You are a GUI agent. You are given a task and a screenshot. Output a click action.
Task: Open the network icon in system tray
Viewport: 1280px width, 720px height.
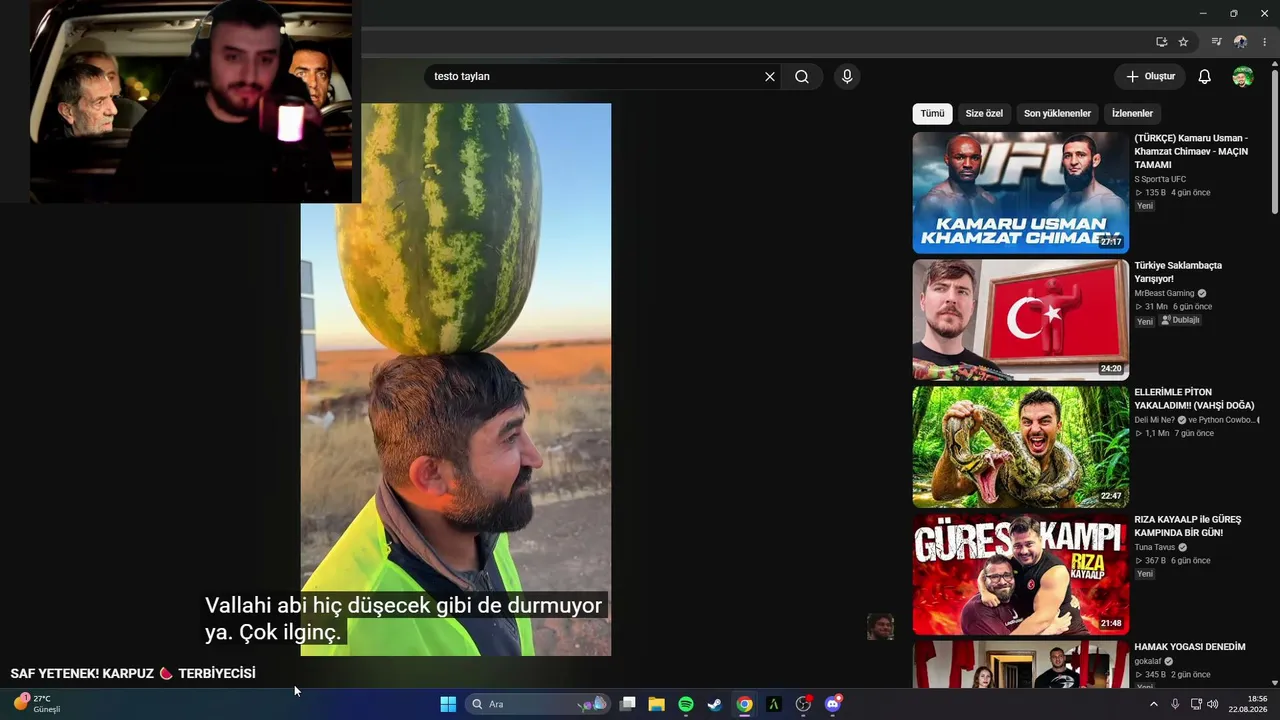[1196, 704]
